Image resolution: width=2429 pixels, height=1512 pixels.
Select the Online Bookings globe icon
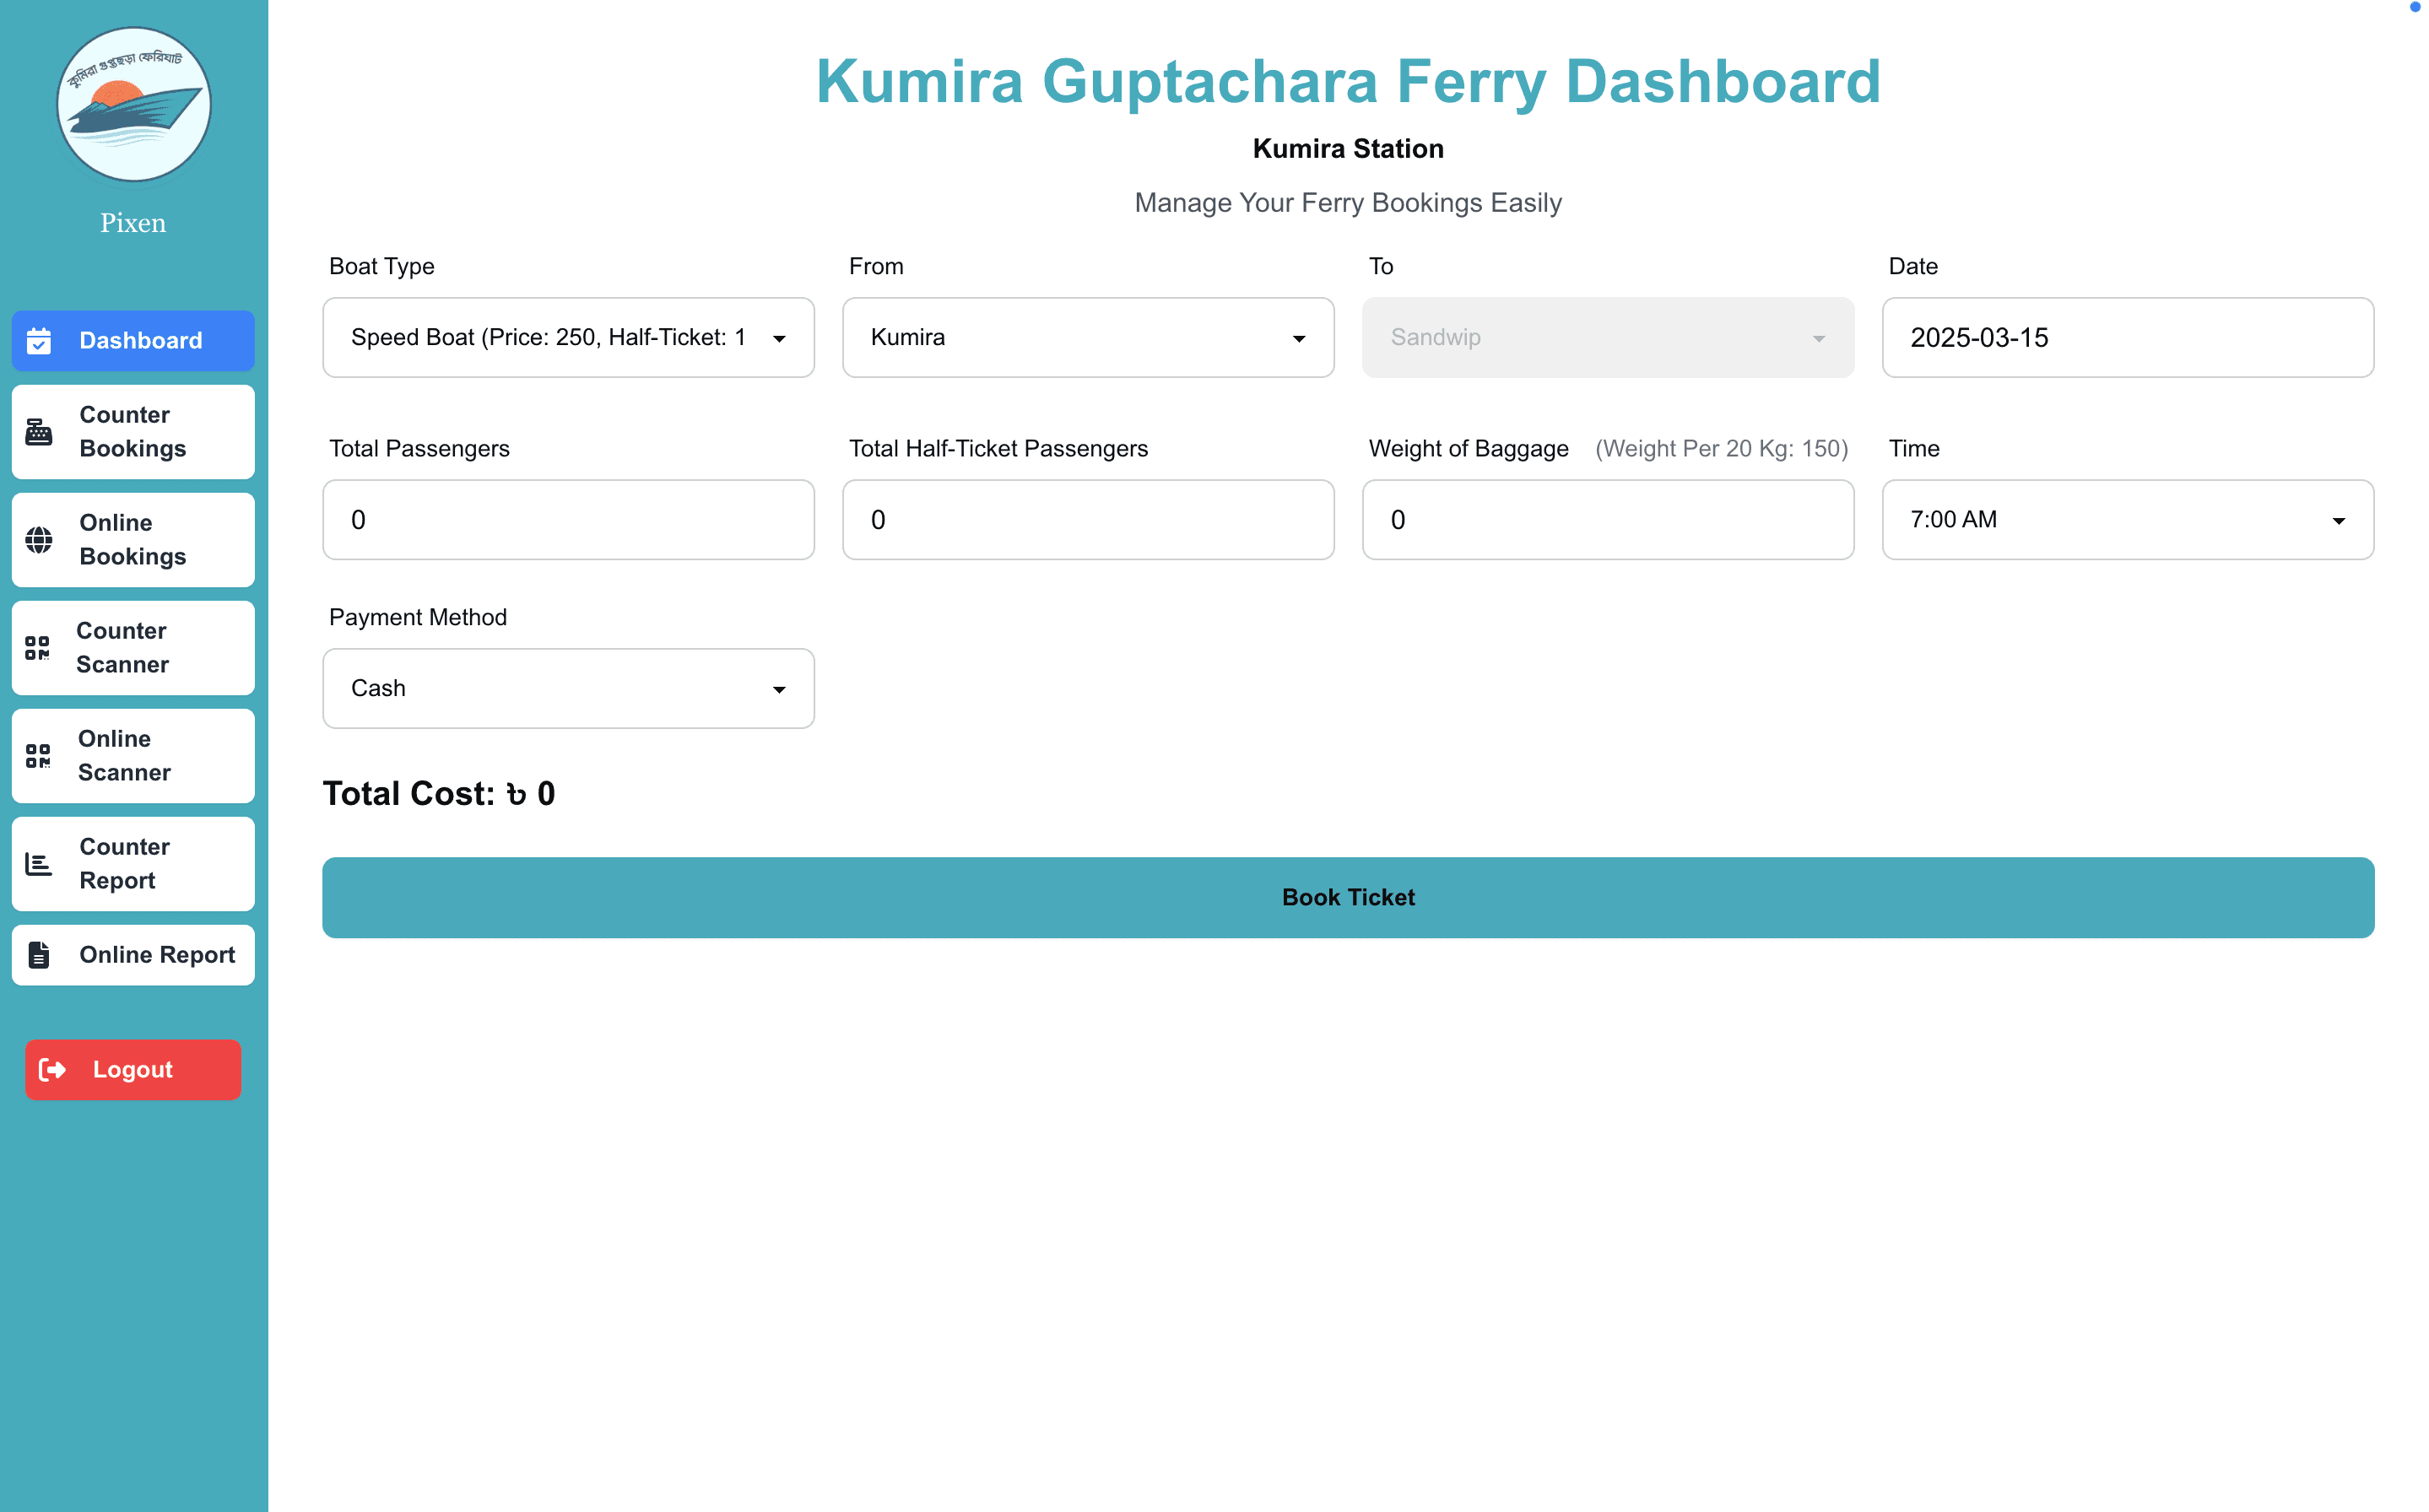pyautogui.click(x=39, y=539)
